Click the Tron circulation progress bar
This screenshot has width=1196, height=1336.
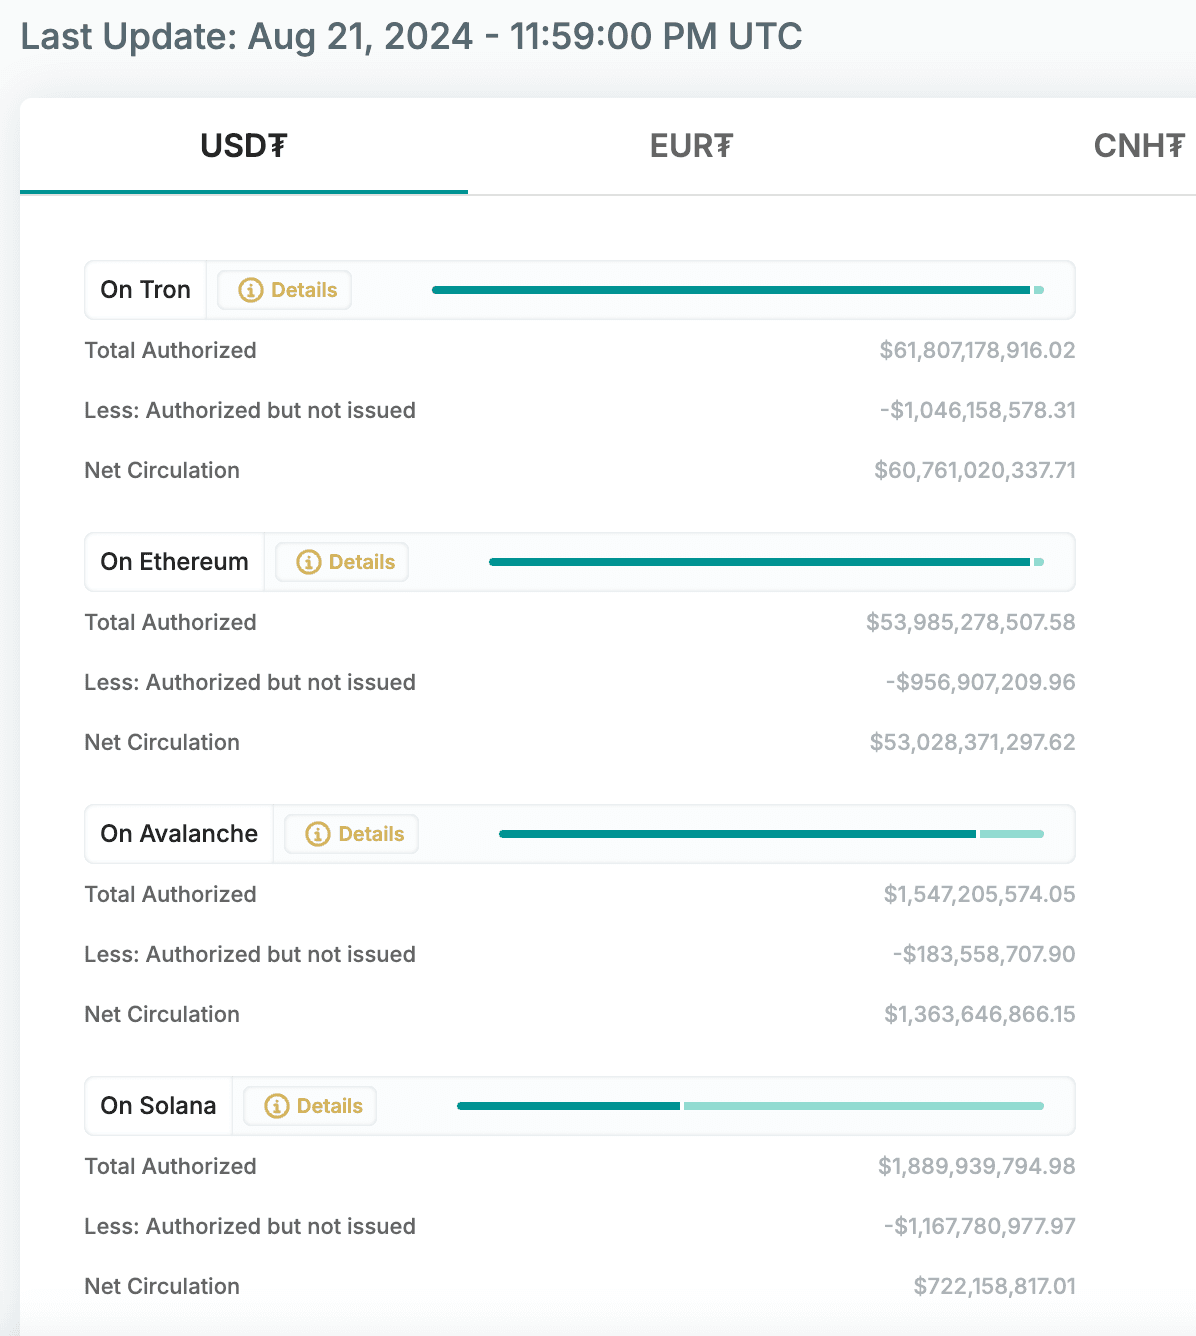[x=738, y=290]
